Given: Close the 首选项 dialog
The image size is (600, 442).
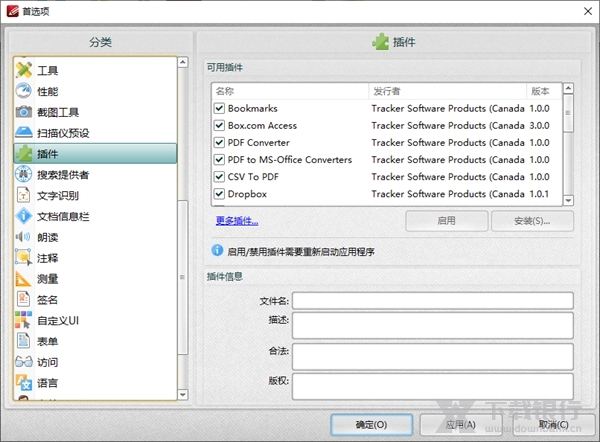Looking at the screenshot, I should click(588, 11).
